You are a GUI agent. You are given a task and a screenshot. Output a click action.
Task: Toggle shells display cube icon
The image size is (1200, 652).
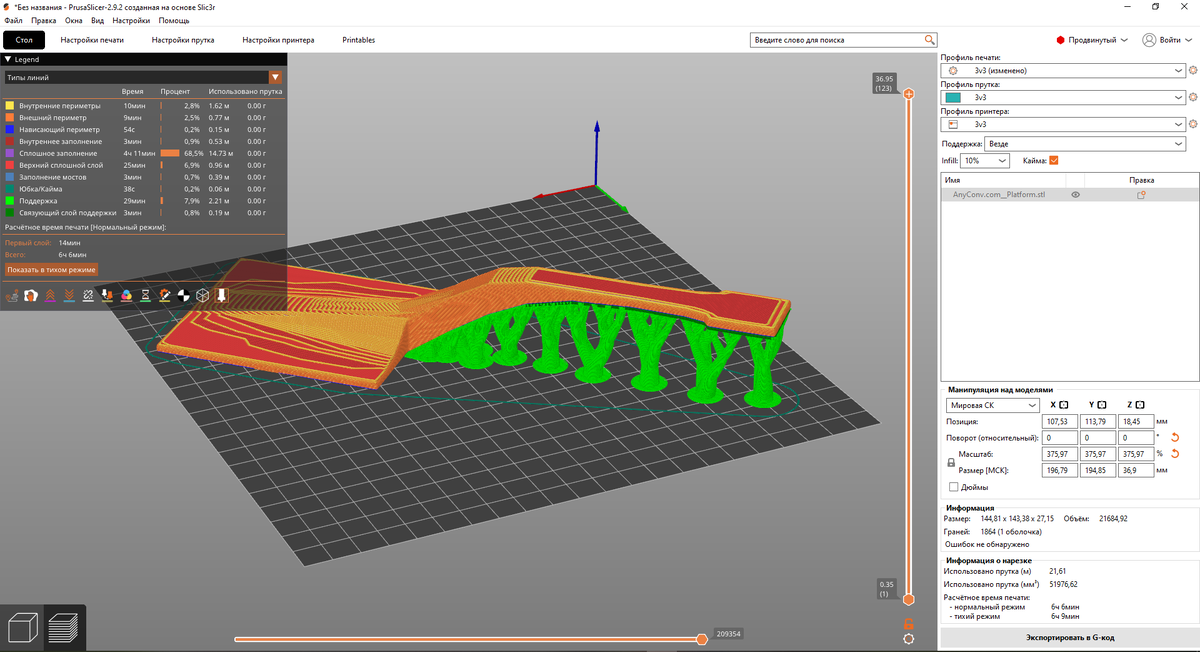coord(202,295)
